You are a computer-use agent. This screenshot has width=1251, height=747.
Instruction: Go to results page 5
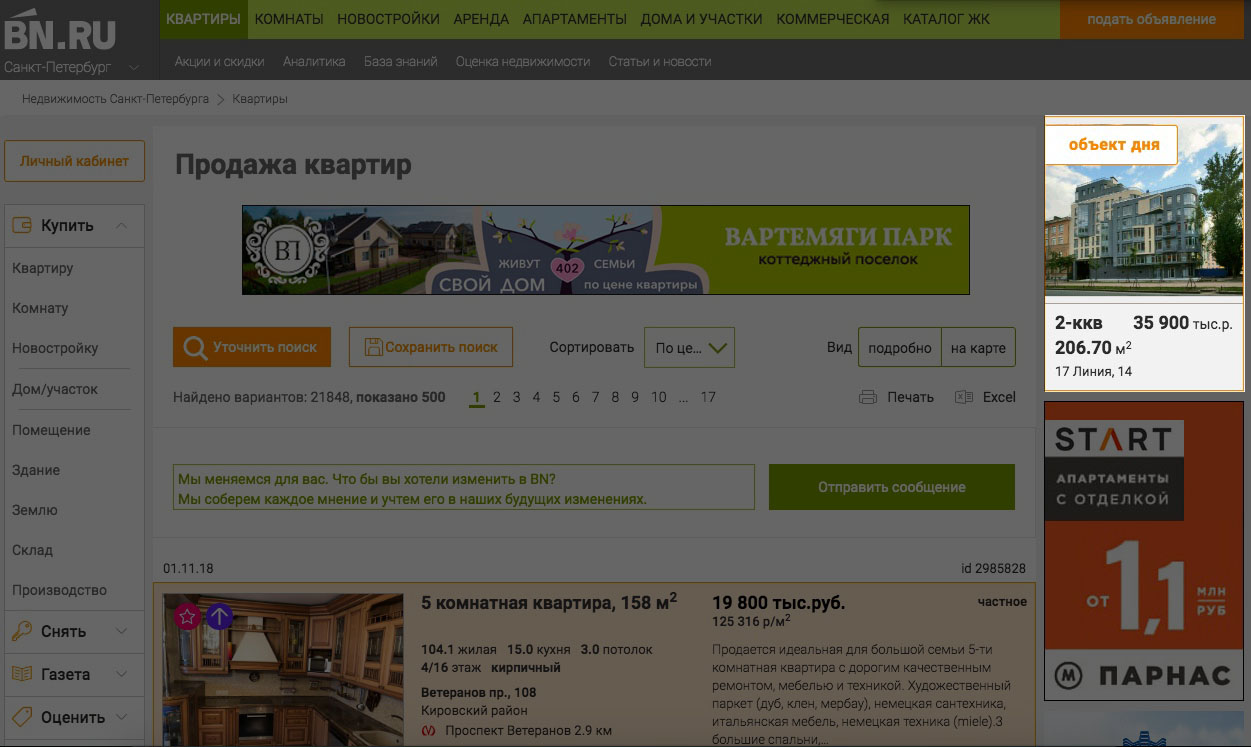pyautogui.click(x=556, y=397)
